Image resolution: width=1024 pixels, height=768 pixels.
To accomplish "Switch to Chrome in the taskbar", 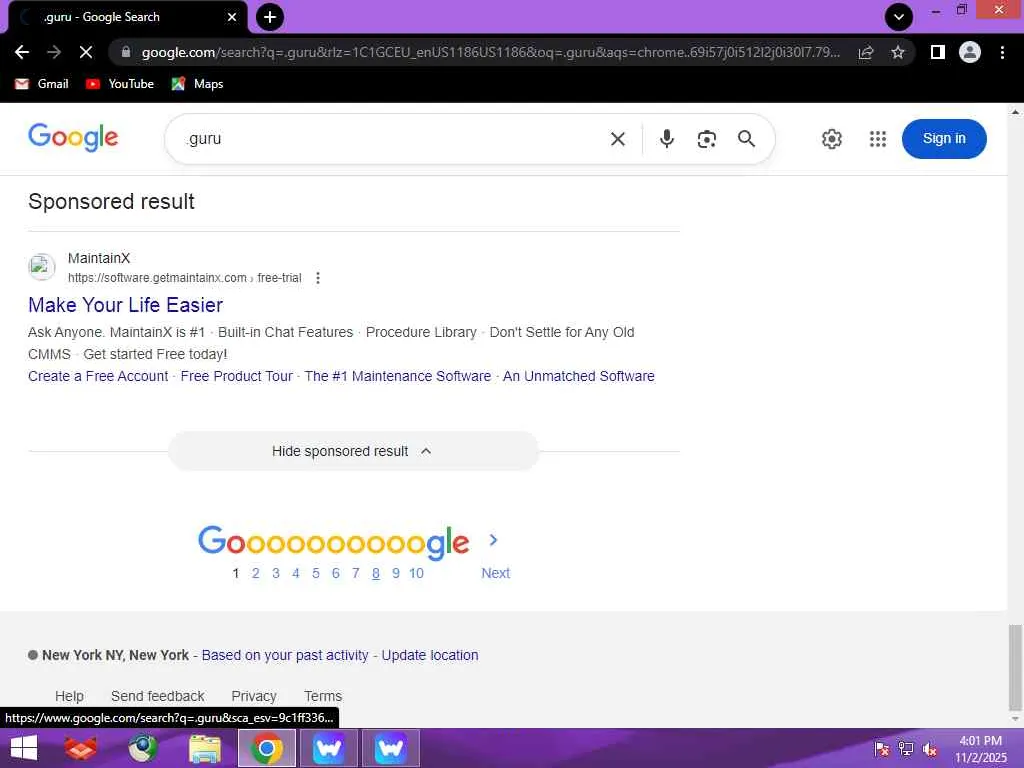I will (266, 748).
